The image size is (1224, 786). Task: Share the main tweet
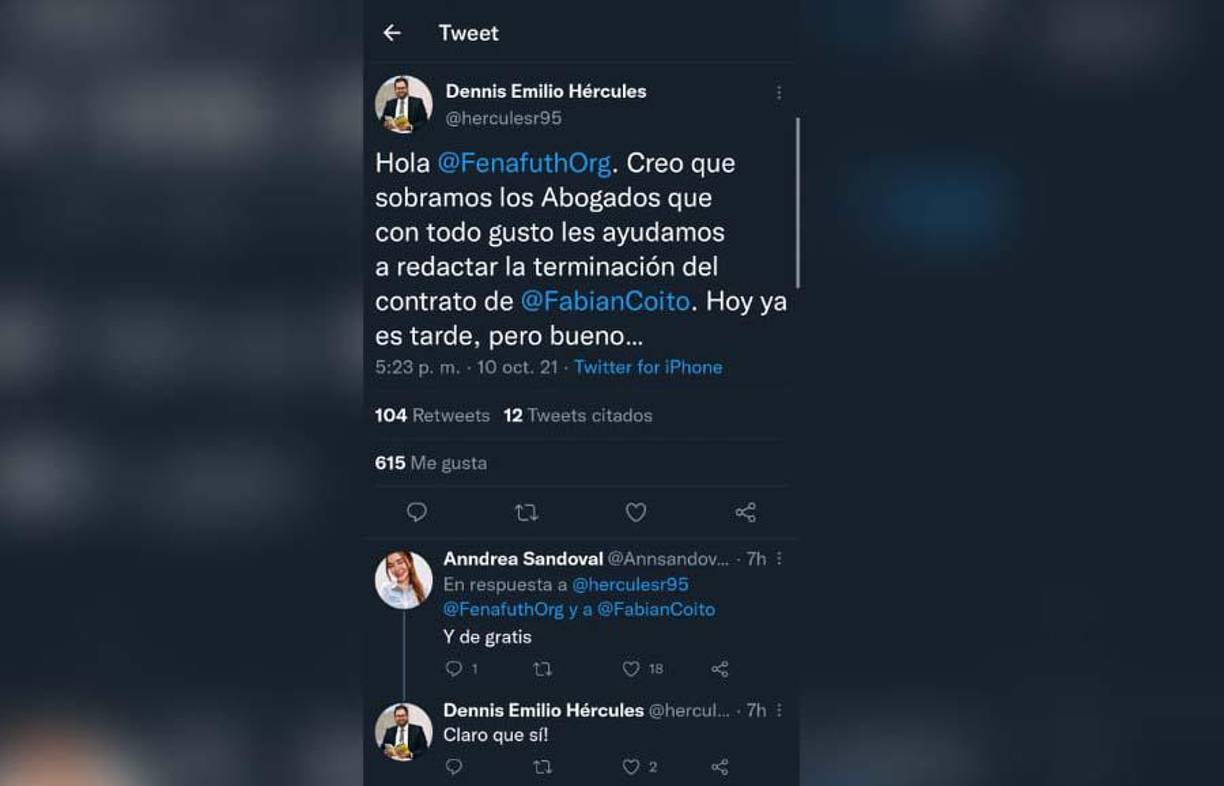tap(744, 511)
